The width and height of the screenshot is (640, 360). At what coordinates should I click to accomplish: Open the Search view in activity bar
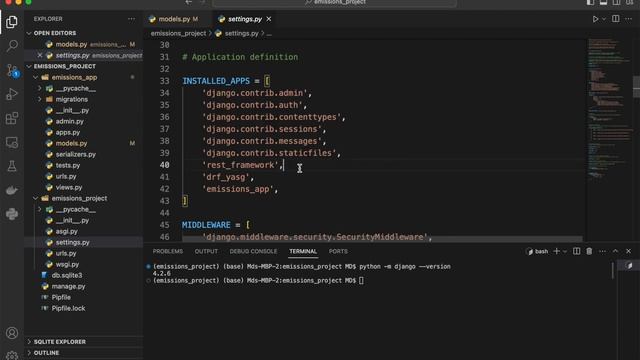tap(12, 46)
